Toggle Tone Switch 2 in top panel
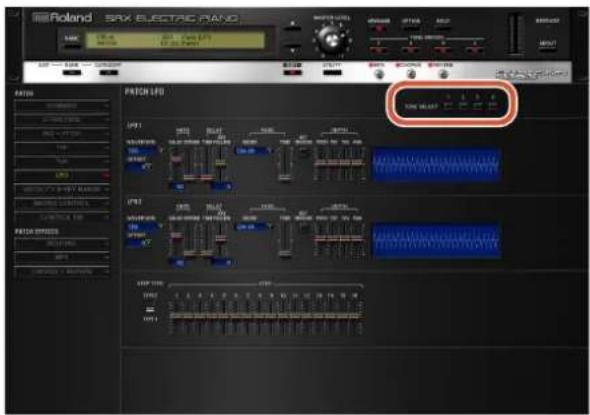This screenshot has height=415, width=590. 411,50
